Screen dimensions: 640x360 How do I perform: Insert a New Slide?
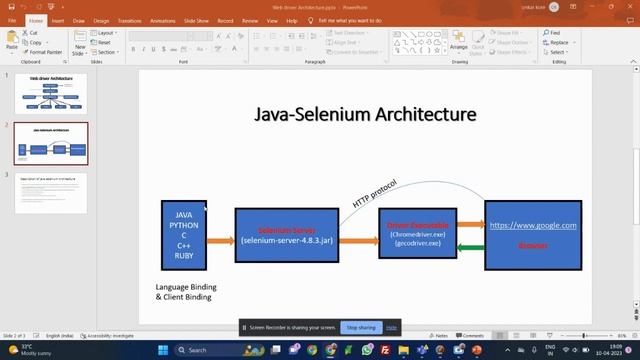(80, 43)
